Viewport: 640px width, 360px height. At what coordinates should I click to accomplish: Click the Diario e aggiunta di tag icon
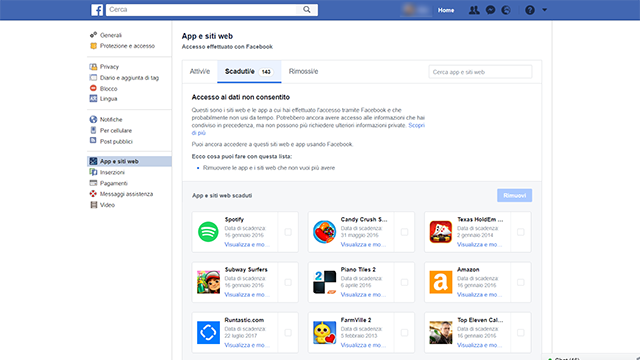point(93,78)
